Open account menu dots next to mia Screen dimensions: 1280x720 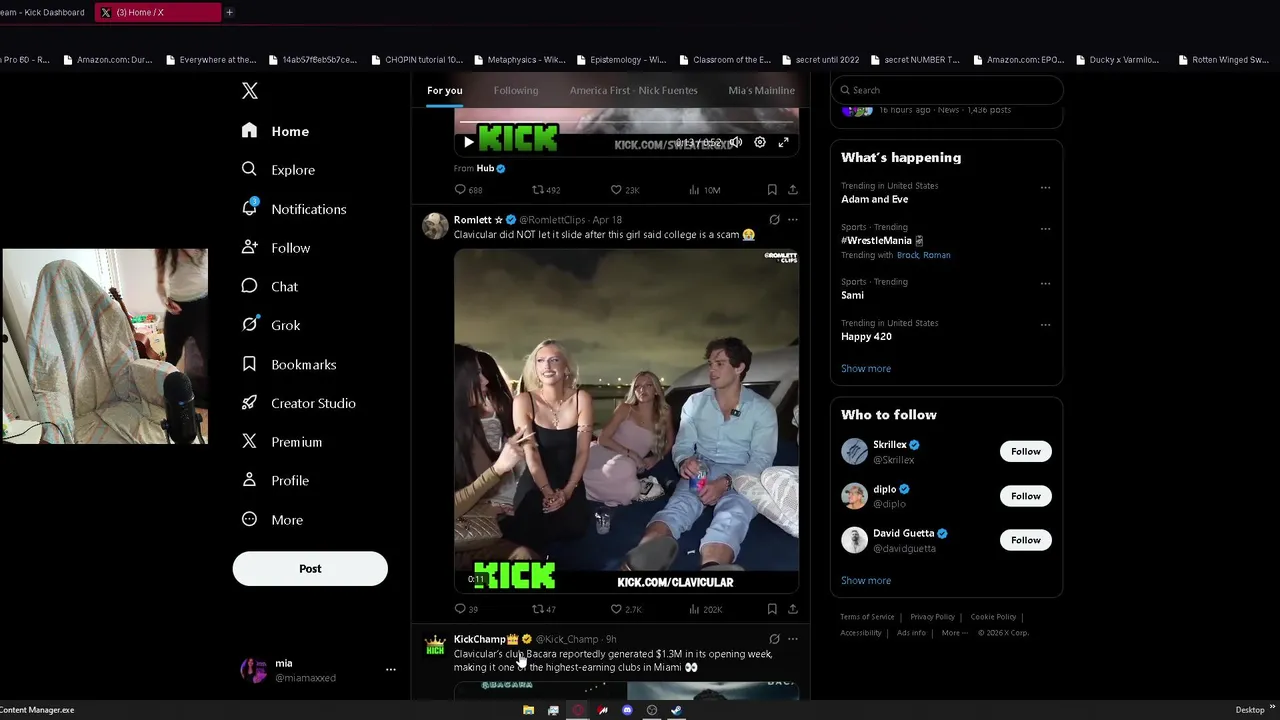pos(391,670)
